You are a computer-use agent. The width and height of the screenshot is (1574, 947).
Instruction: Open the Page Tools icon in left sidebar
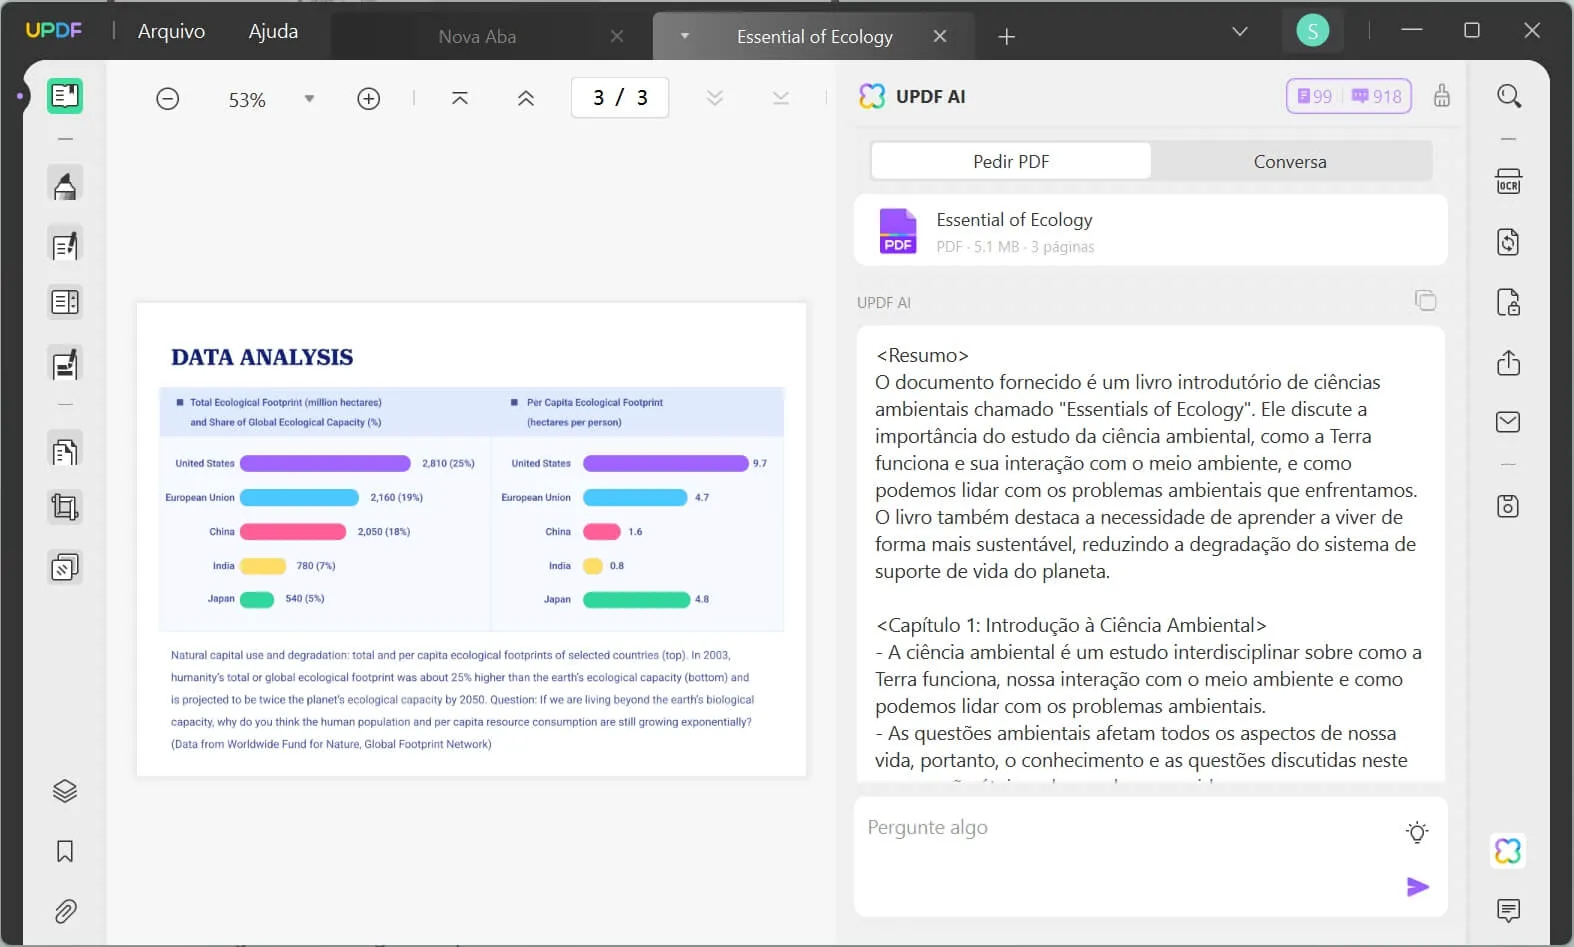(65, 568)
